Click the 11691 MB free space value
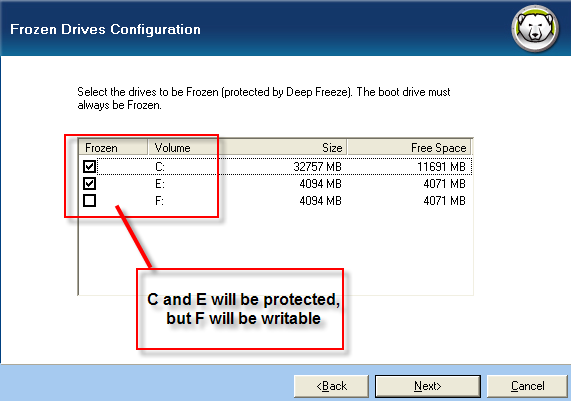The width and height of the screenshot is (571, 401). [441, 167]
